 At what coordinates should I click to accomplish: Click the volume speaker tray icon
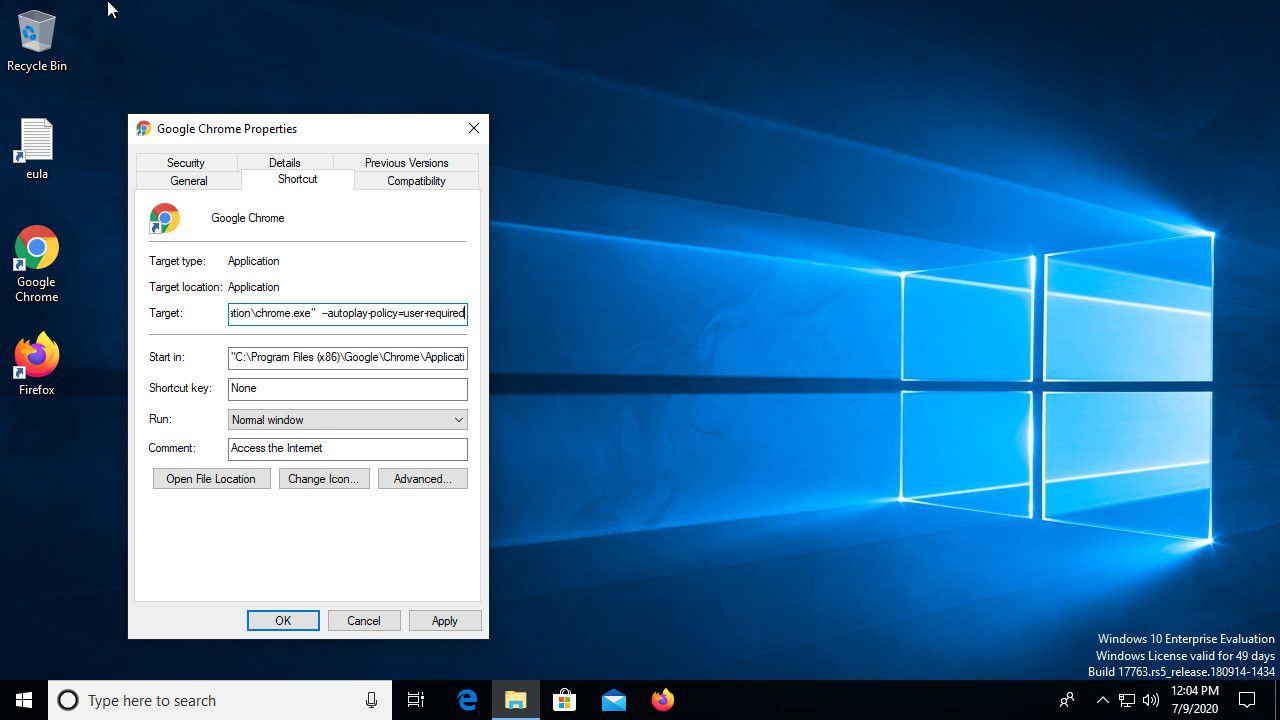click(1150, 700)
